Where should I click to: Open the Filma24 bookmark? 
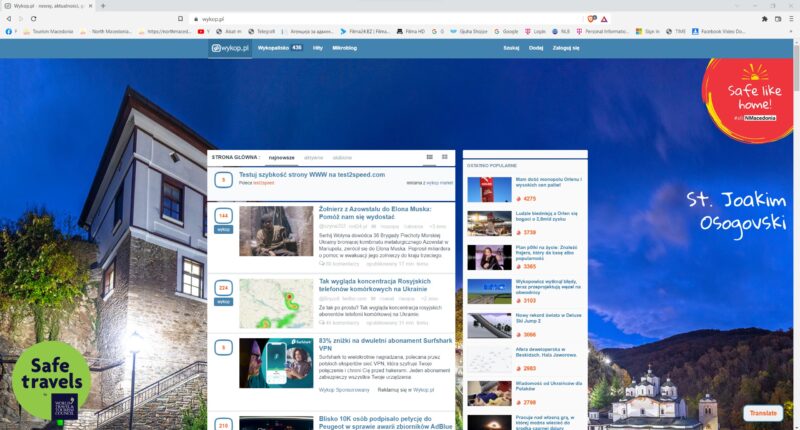(x=365, y=31)
